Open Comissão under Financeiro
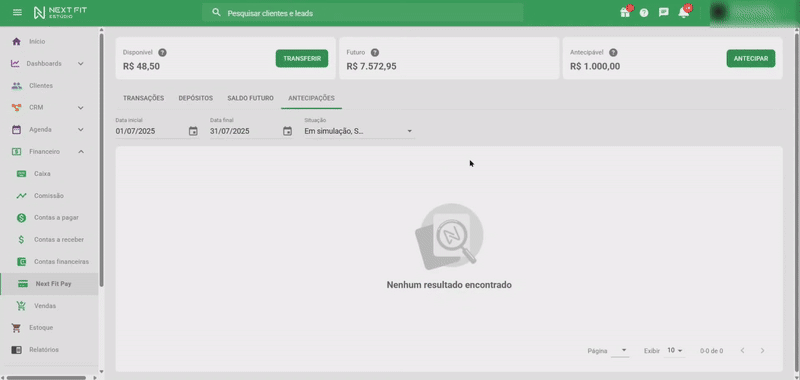The height and width of the screenshot is (380, 800). click(x=49, y=196)
